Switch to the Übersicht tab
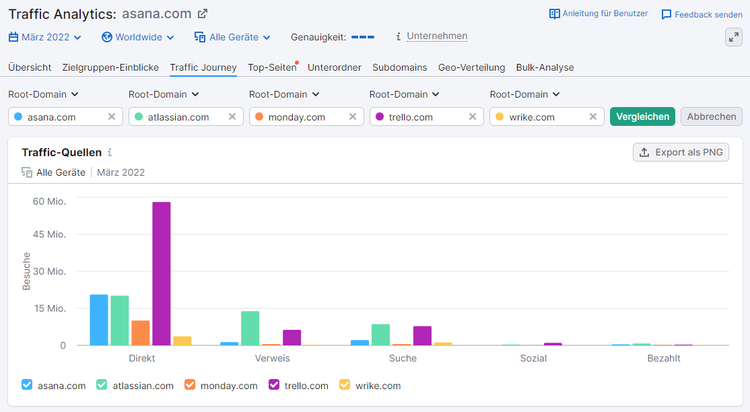The width and height of the screenshot is (750, 412). [x=30, y=67]
